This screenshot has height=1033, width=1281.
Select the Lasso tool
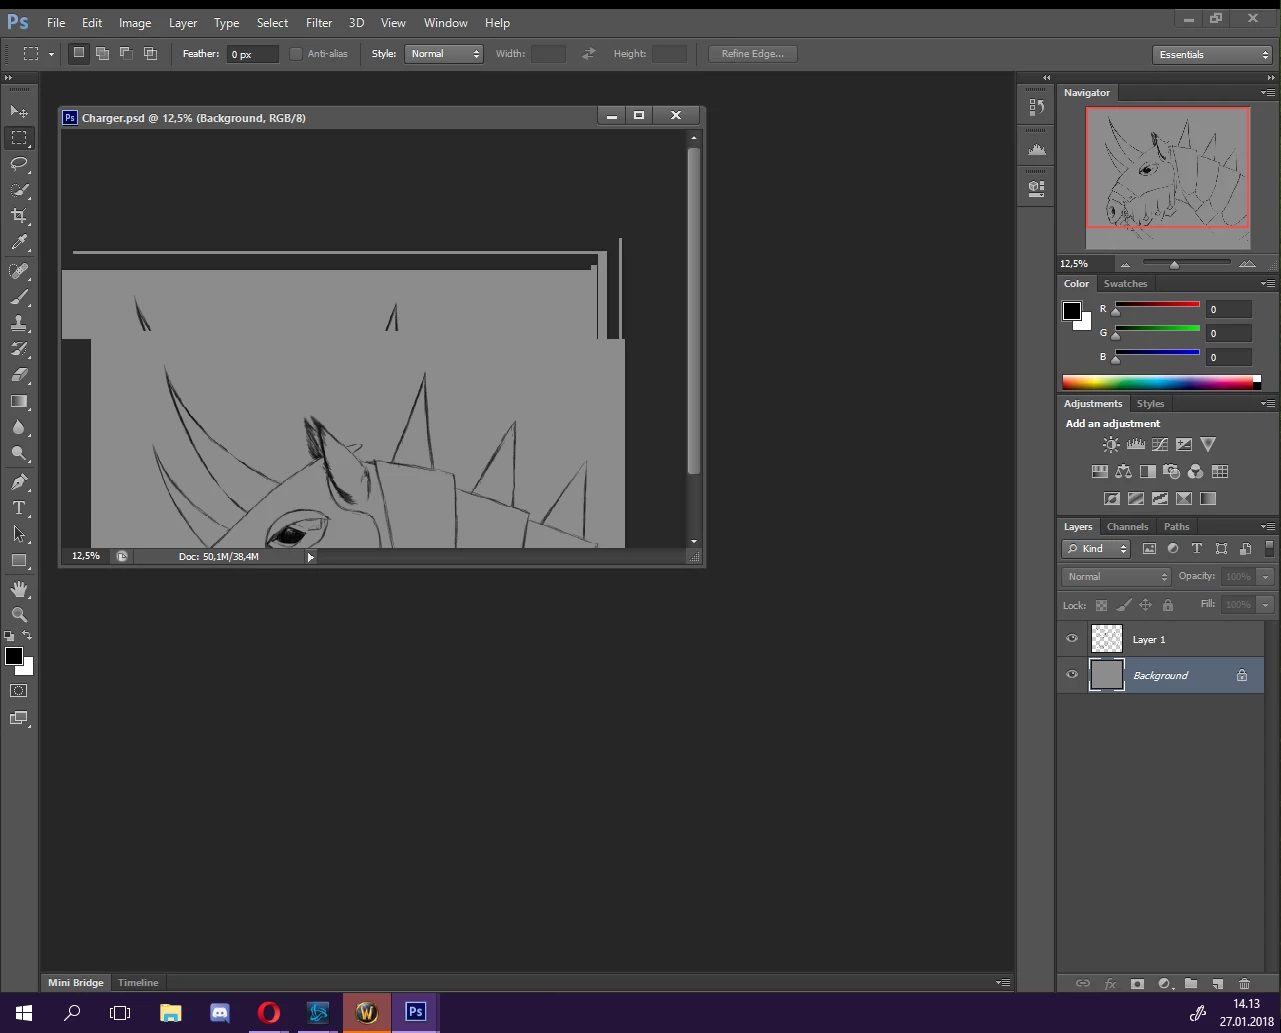coord(19,163)
